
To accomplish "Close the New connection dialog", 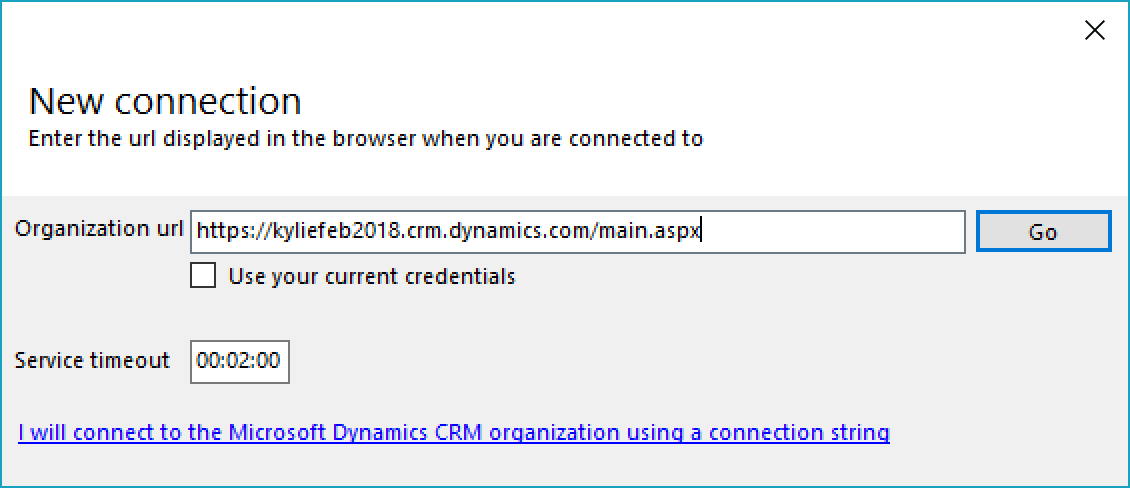I will coord(1095,31).
